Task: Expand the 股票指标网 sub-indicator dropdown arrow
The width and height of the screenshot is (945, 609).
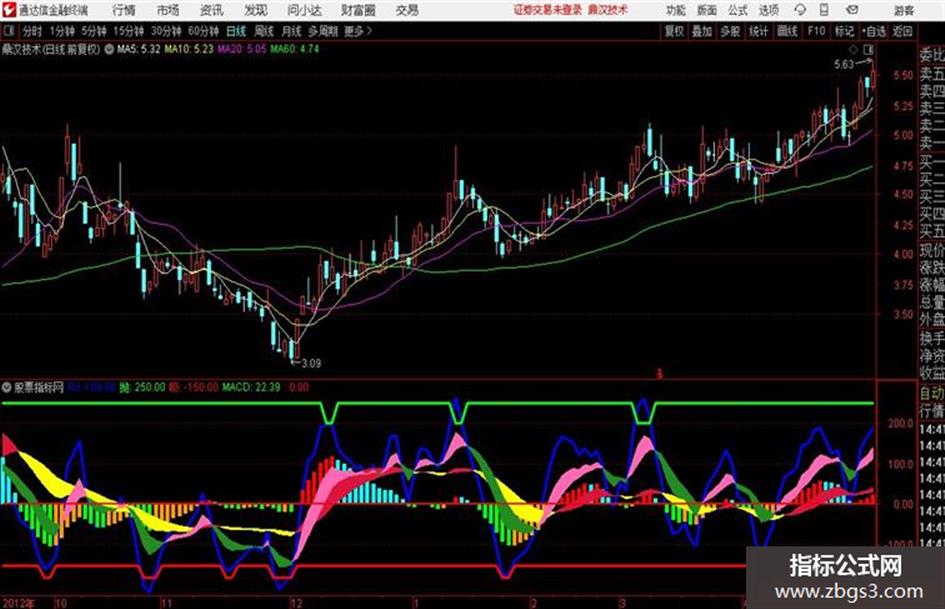Action: point(7,387)
